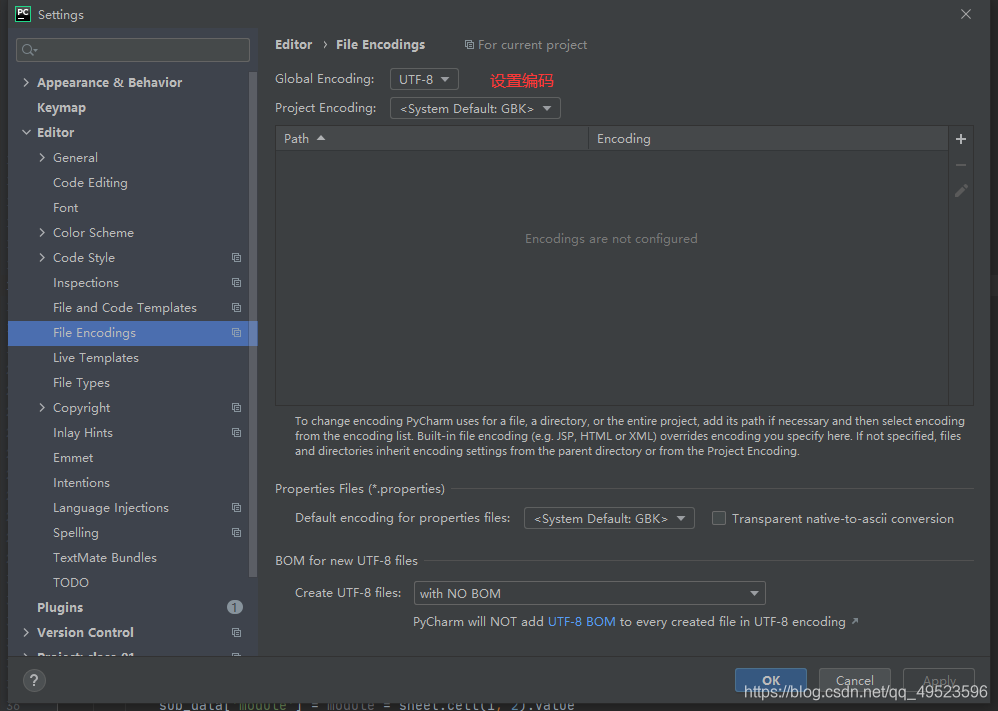Click the Remove path minus icon
The image size is (998, 711).
(x=960, y=164)
